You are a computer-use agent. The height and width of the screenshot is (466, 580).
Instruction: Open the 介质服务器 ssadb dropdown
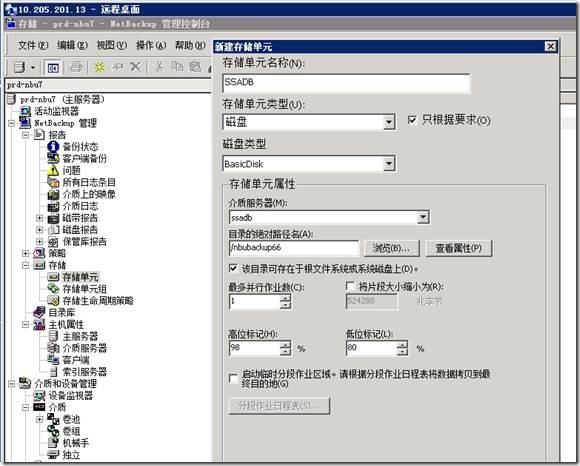pos(423,217)
